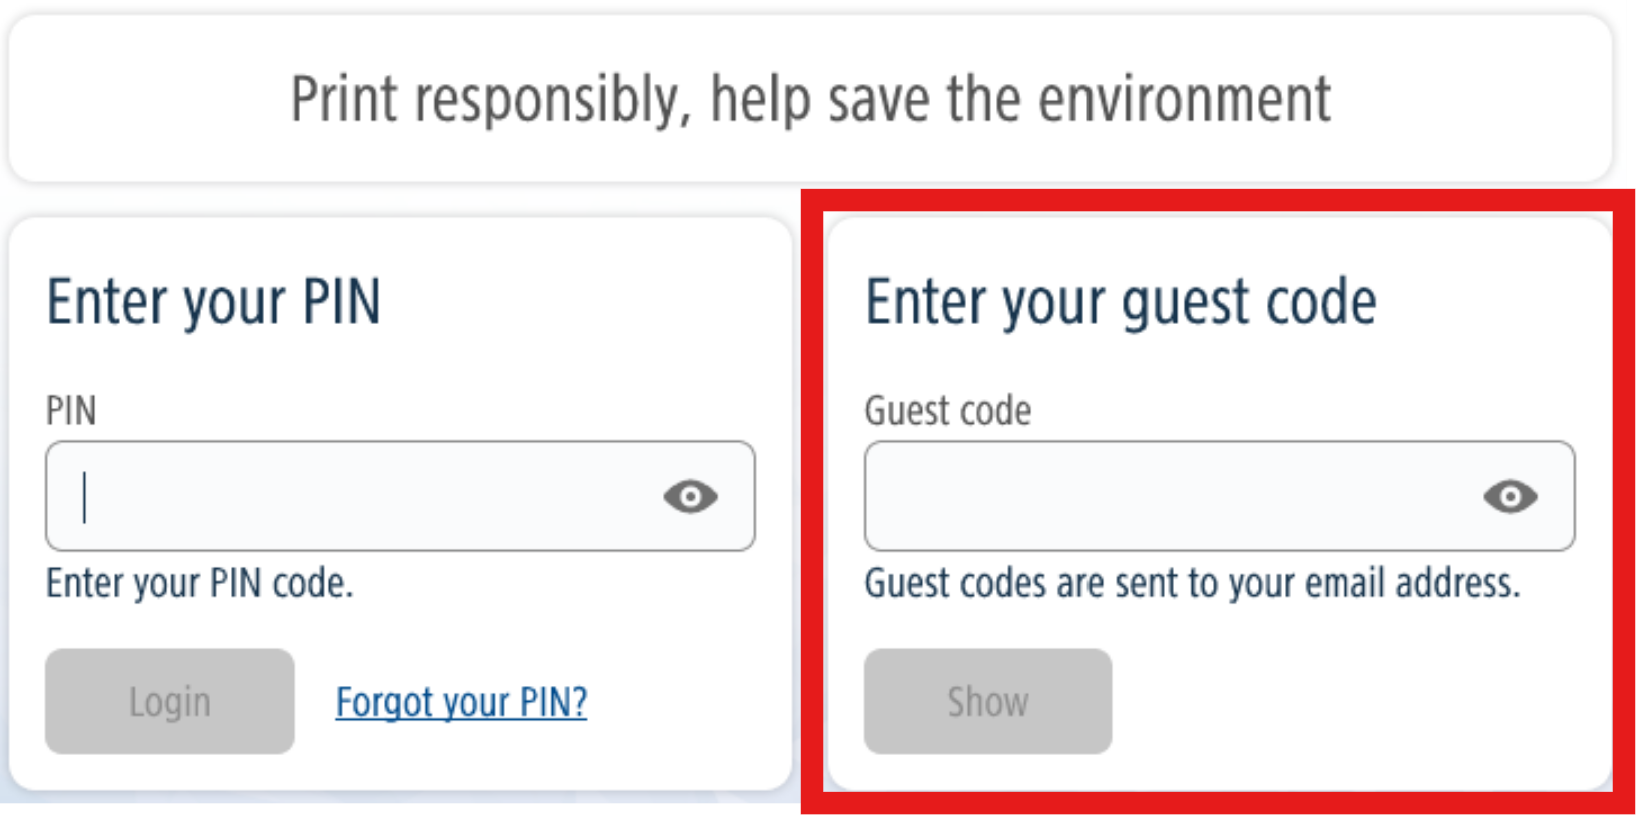Click empty space right of the Show button
Image resolution: width=1636 pixels, height=815 pixels.
click(1350, 702)
